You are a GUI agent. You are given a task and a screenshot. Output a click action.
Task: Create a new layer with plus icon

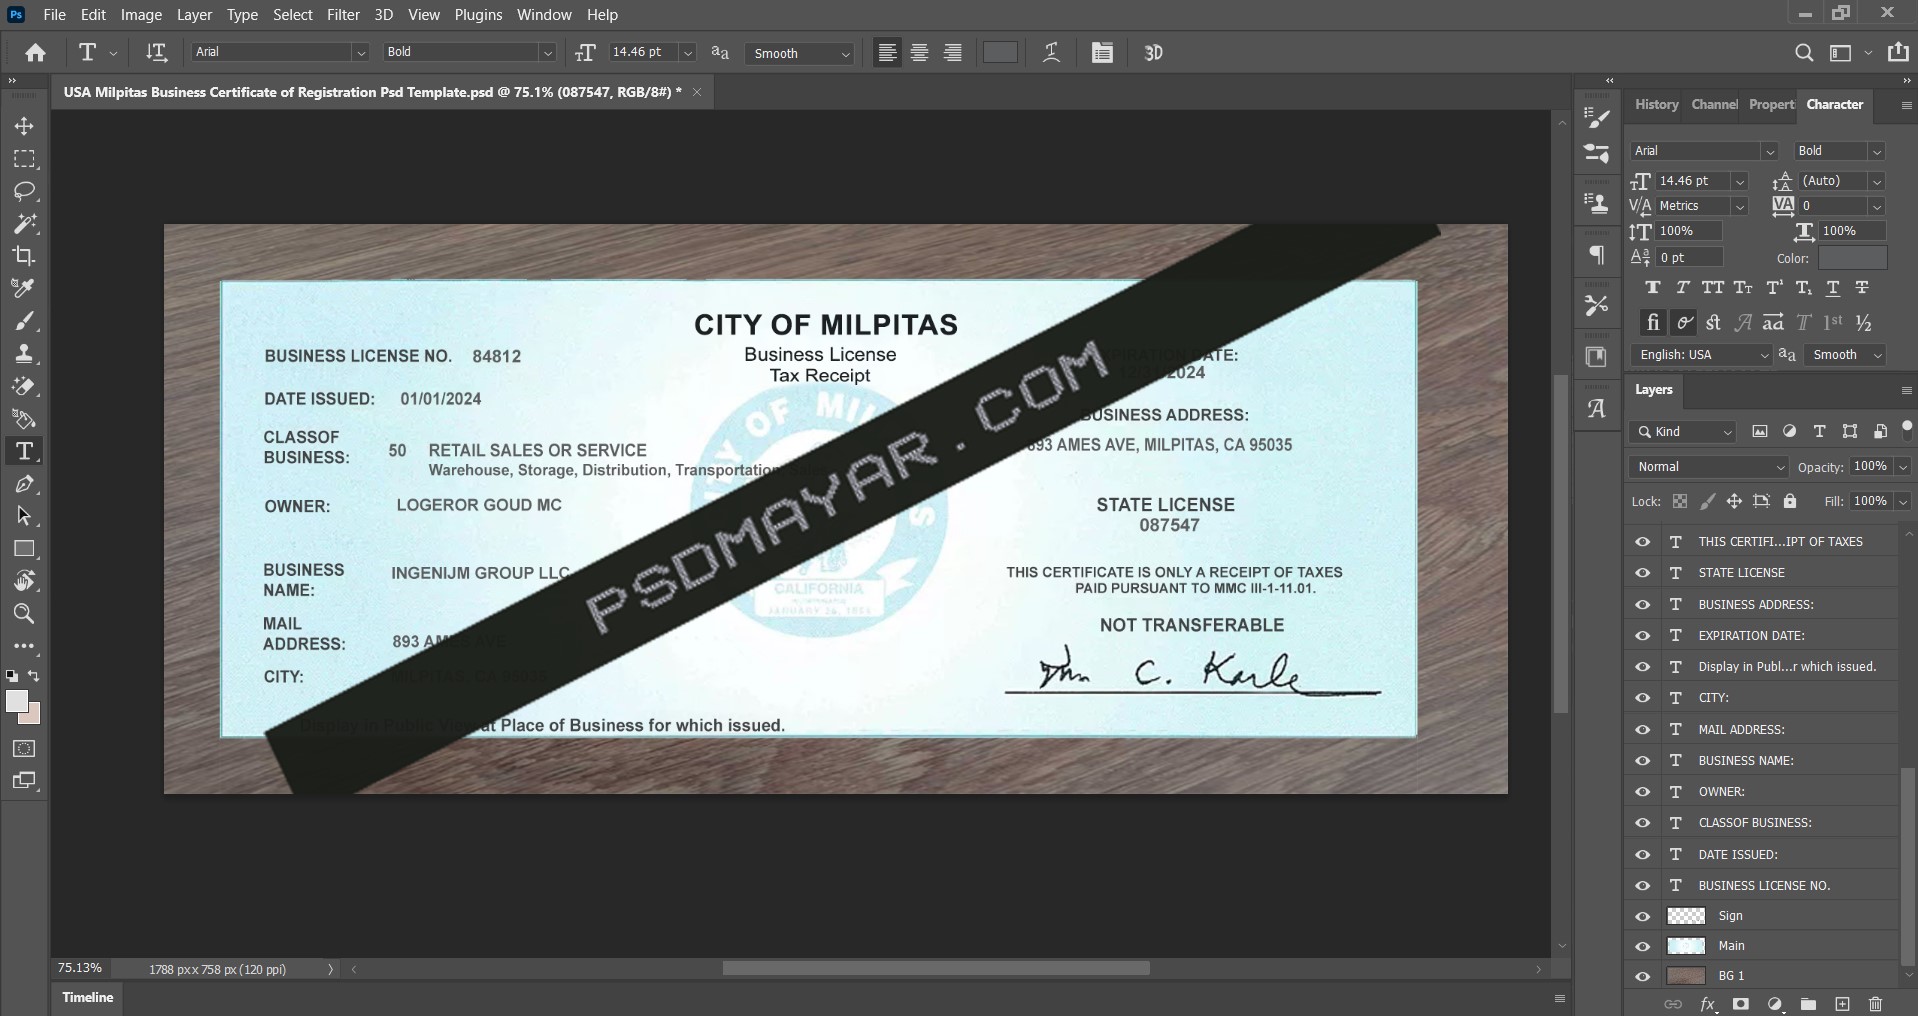click(1842, 1004)
